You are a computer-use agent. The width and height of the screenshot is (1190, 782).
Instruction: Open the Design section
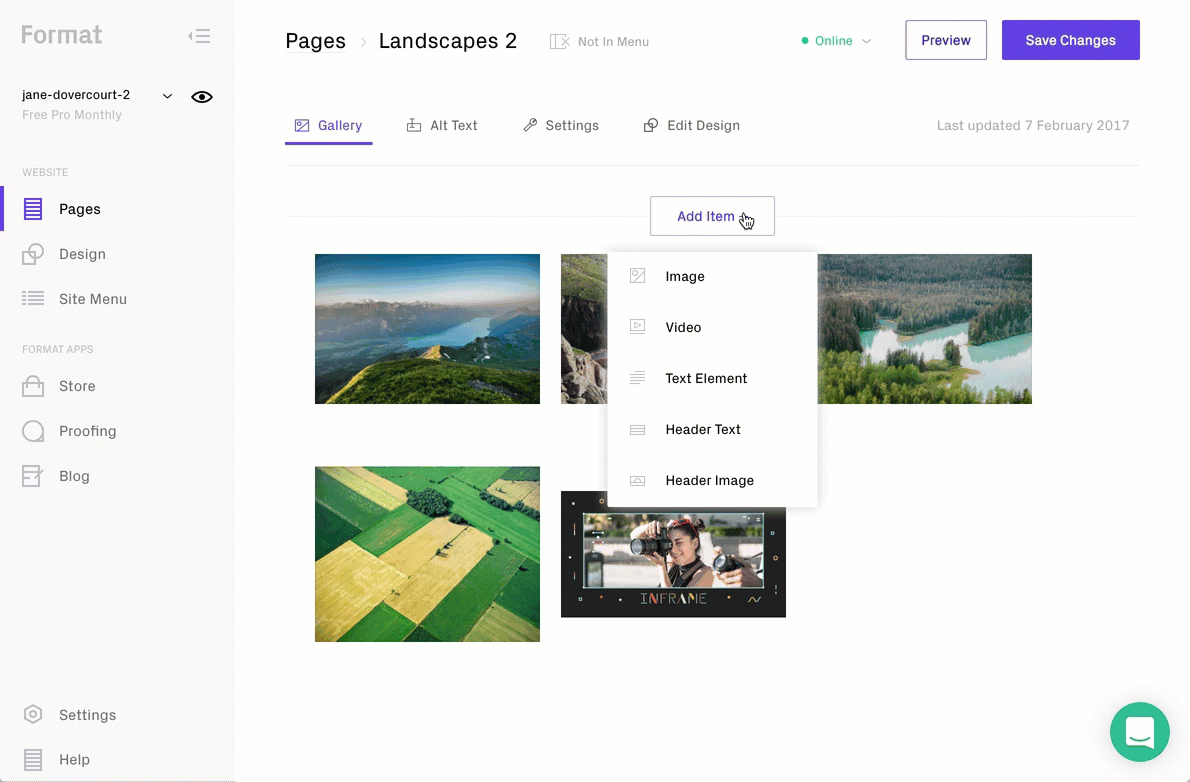point(82,254)
